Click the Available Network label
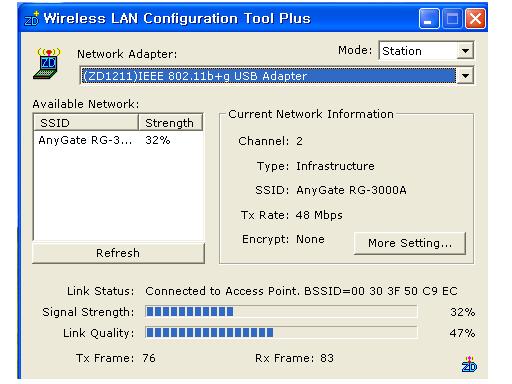This screenshot has width=512, height=384. [x=86, y=104]
